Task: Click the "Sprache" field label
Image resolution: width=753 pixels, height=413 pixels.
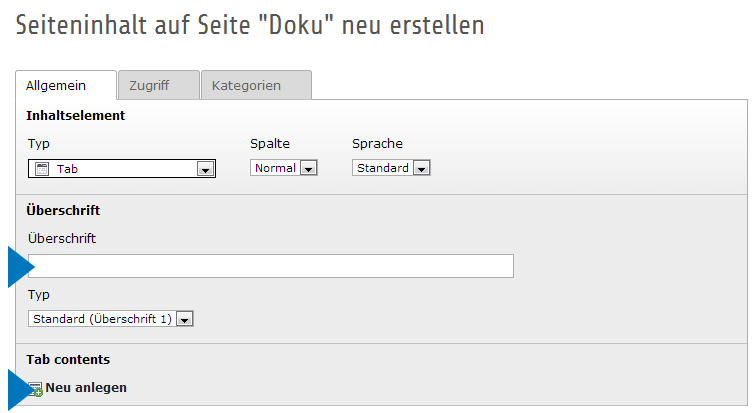Action: coord(377,144)
